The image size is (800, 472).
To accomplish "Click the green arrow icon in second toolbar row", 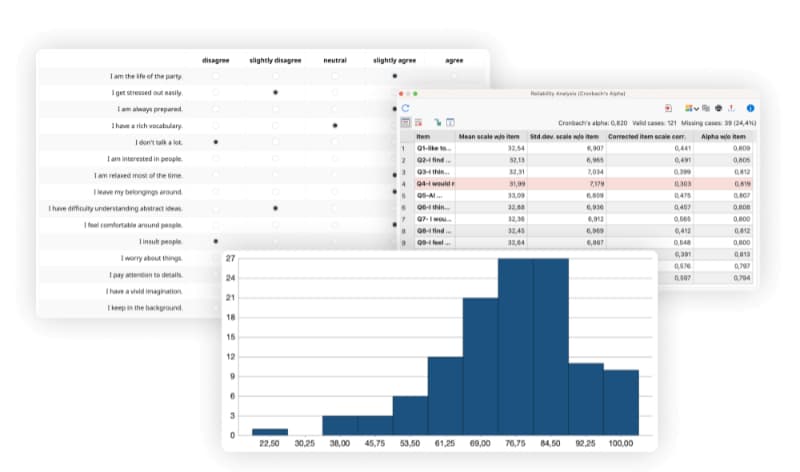I will point(437,122).
